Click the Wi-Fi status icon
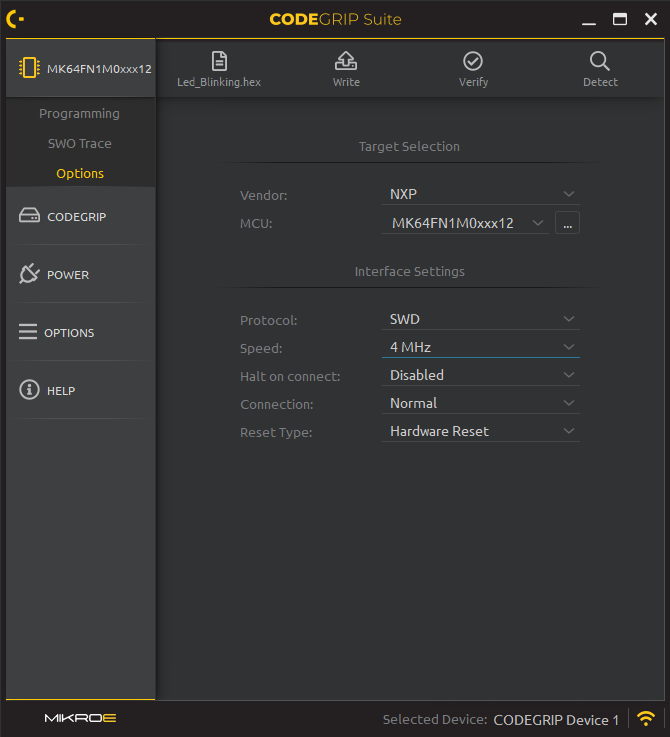The height and width of the screenshot is (737, 670). pyautogui.click(x=646, y=718)
